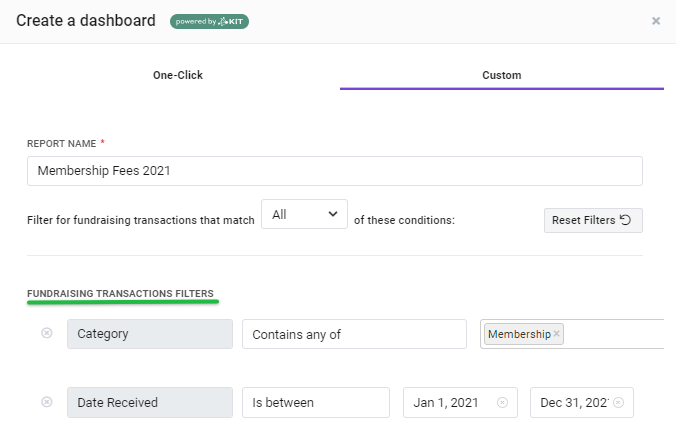
Task: Open the All match conditions dropdown
Action: (x=304, y=214)
